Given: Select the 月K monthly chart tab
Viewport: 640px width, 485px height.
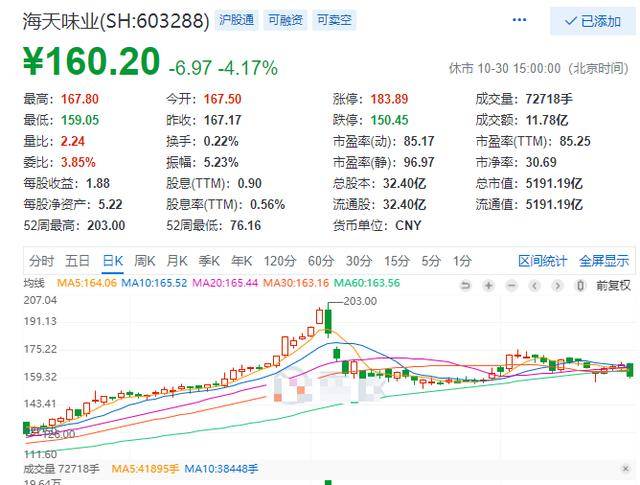Looking at the screenshot, I should click(x=177, y=260).
